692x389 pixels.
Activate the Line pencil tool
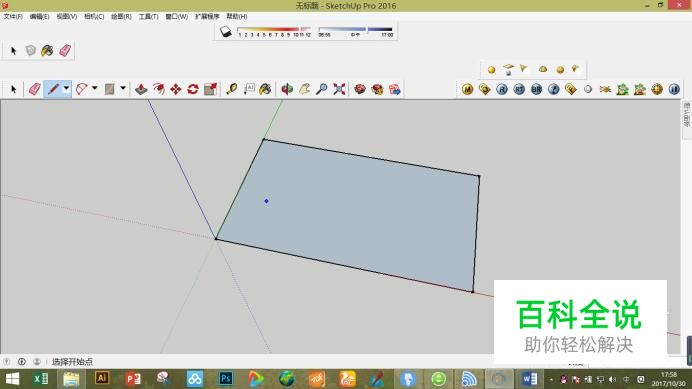53,89
